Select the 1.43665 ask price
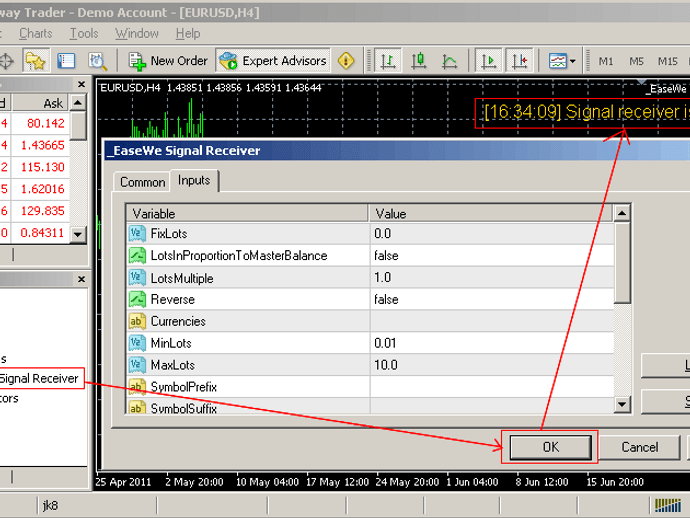Image resolution: width=690 pixels, height=518 pixels. [x=43, y=145]
